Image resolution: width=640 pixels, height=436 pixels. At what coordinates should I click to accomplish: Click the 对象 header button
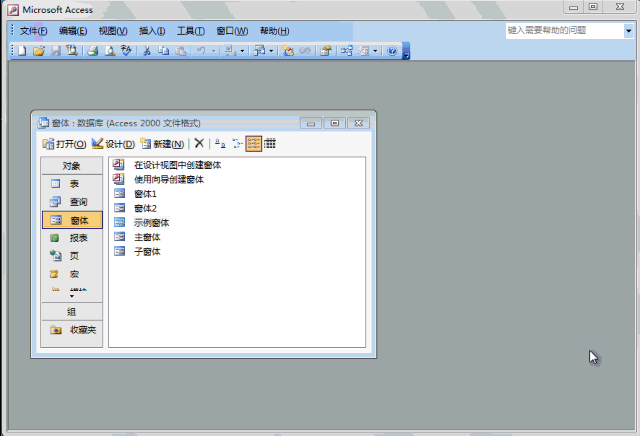click(x=72, y=166)
